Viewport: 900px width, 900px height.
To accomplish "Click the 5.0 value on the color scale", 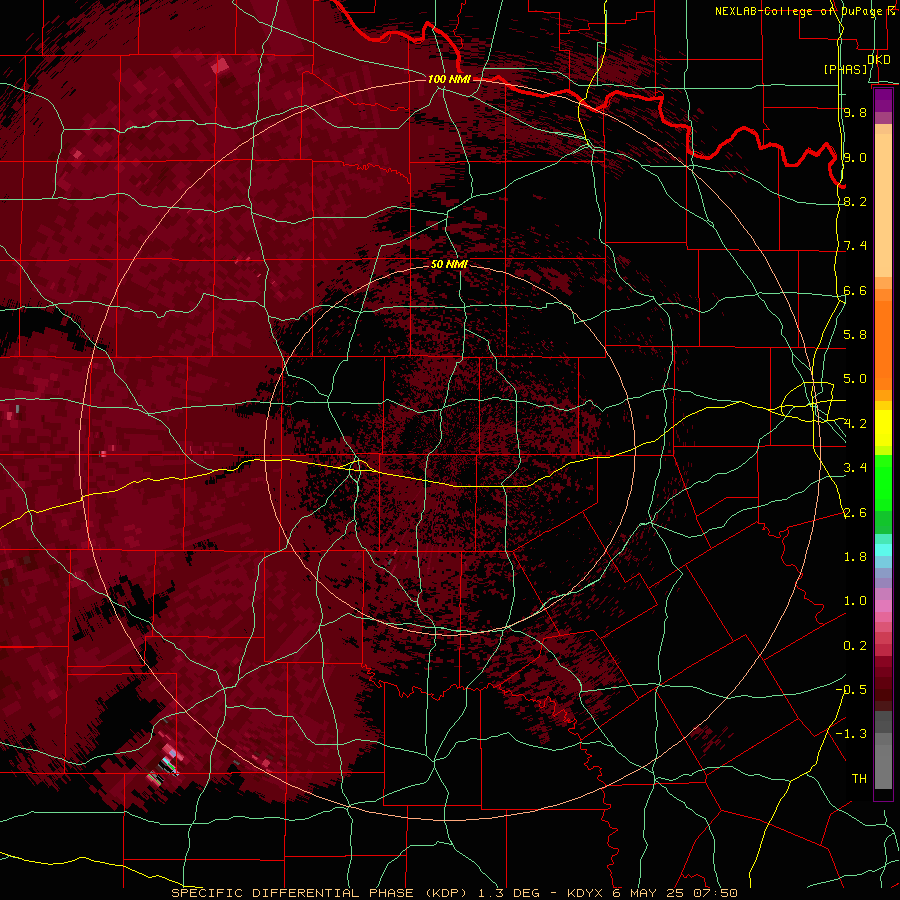I will coord(855,379).
